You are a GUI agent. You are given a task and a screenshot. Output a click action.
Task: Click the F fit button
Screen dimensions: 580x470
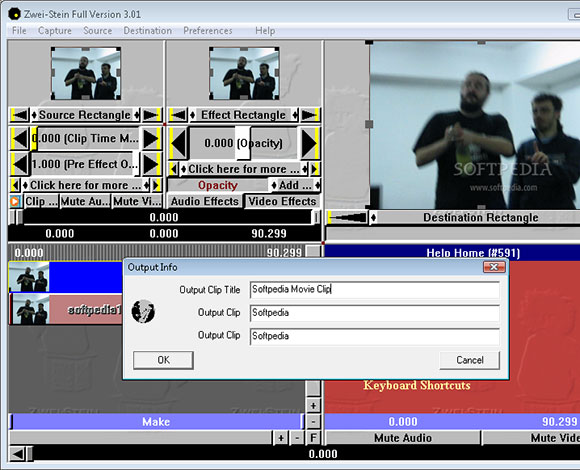tap(313, 438)
